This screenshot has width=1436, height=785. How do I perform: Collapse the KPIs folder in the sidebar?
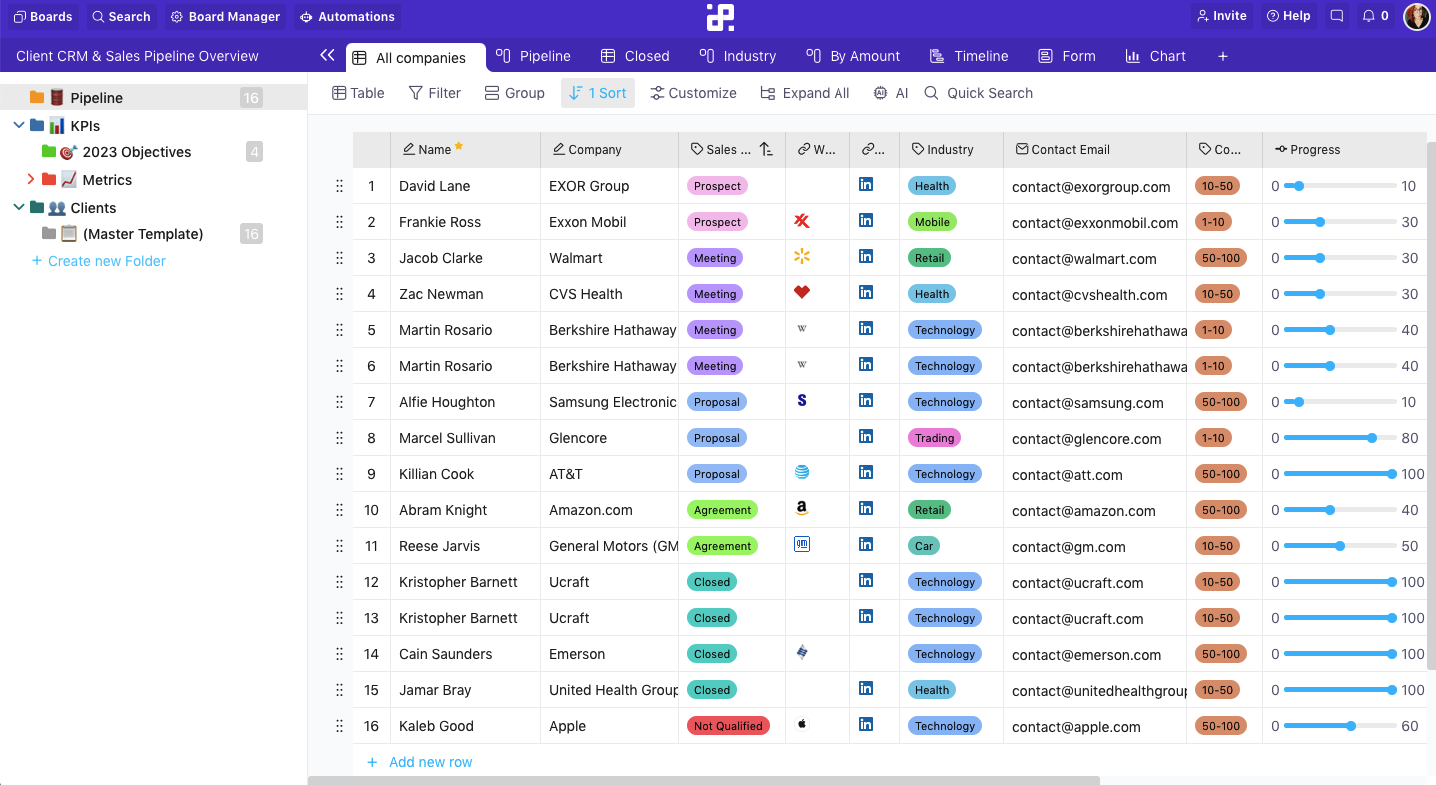click(x=18, y=125)
